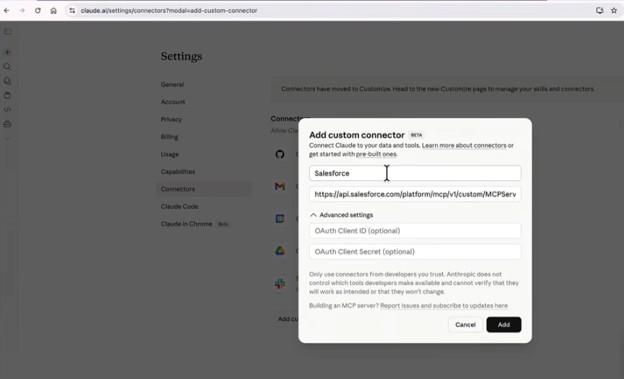The image size is (624, 379).
Task: Open chats icon in left sidebar
Action: click(7, 81)
